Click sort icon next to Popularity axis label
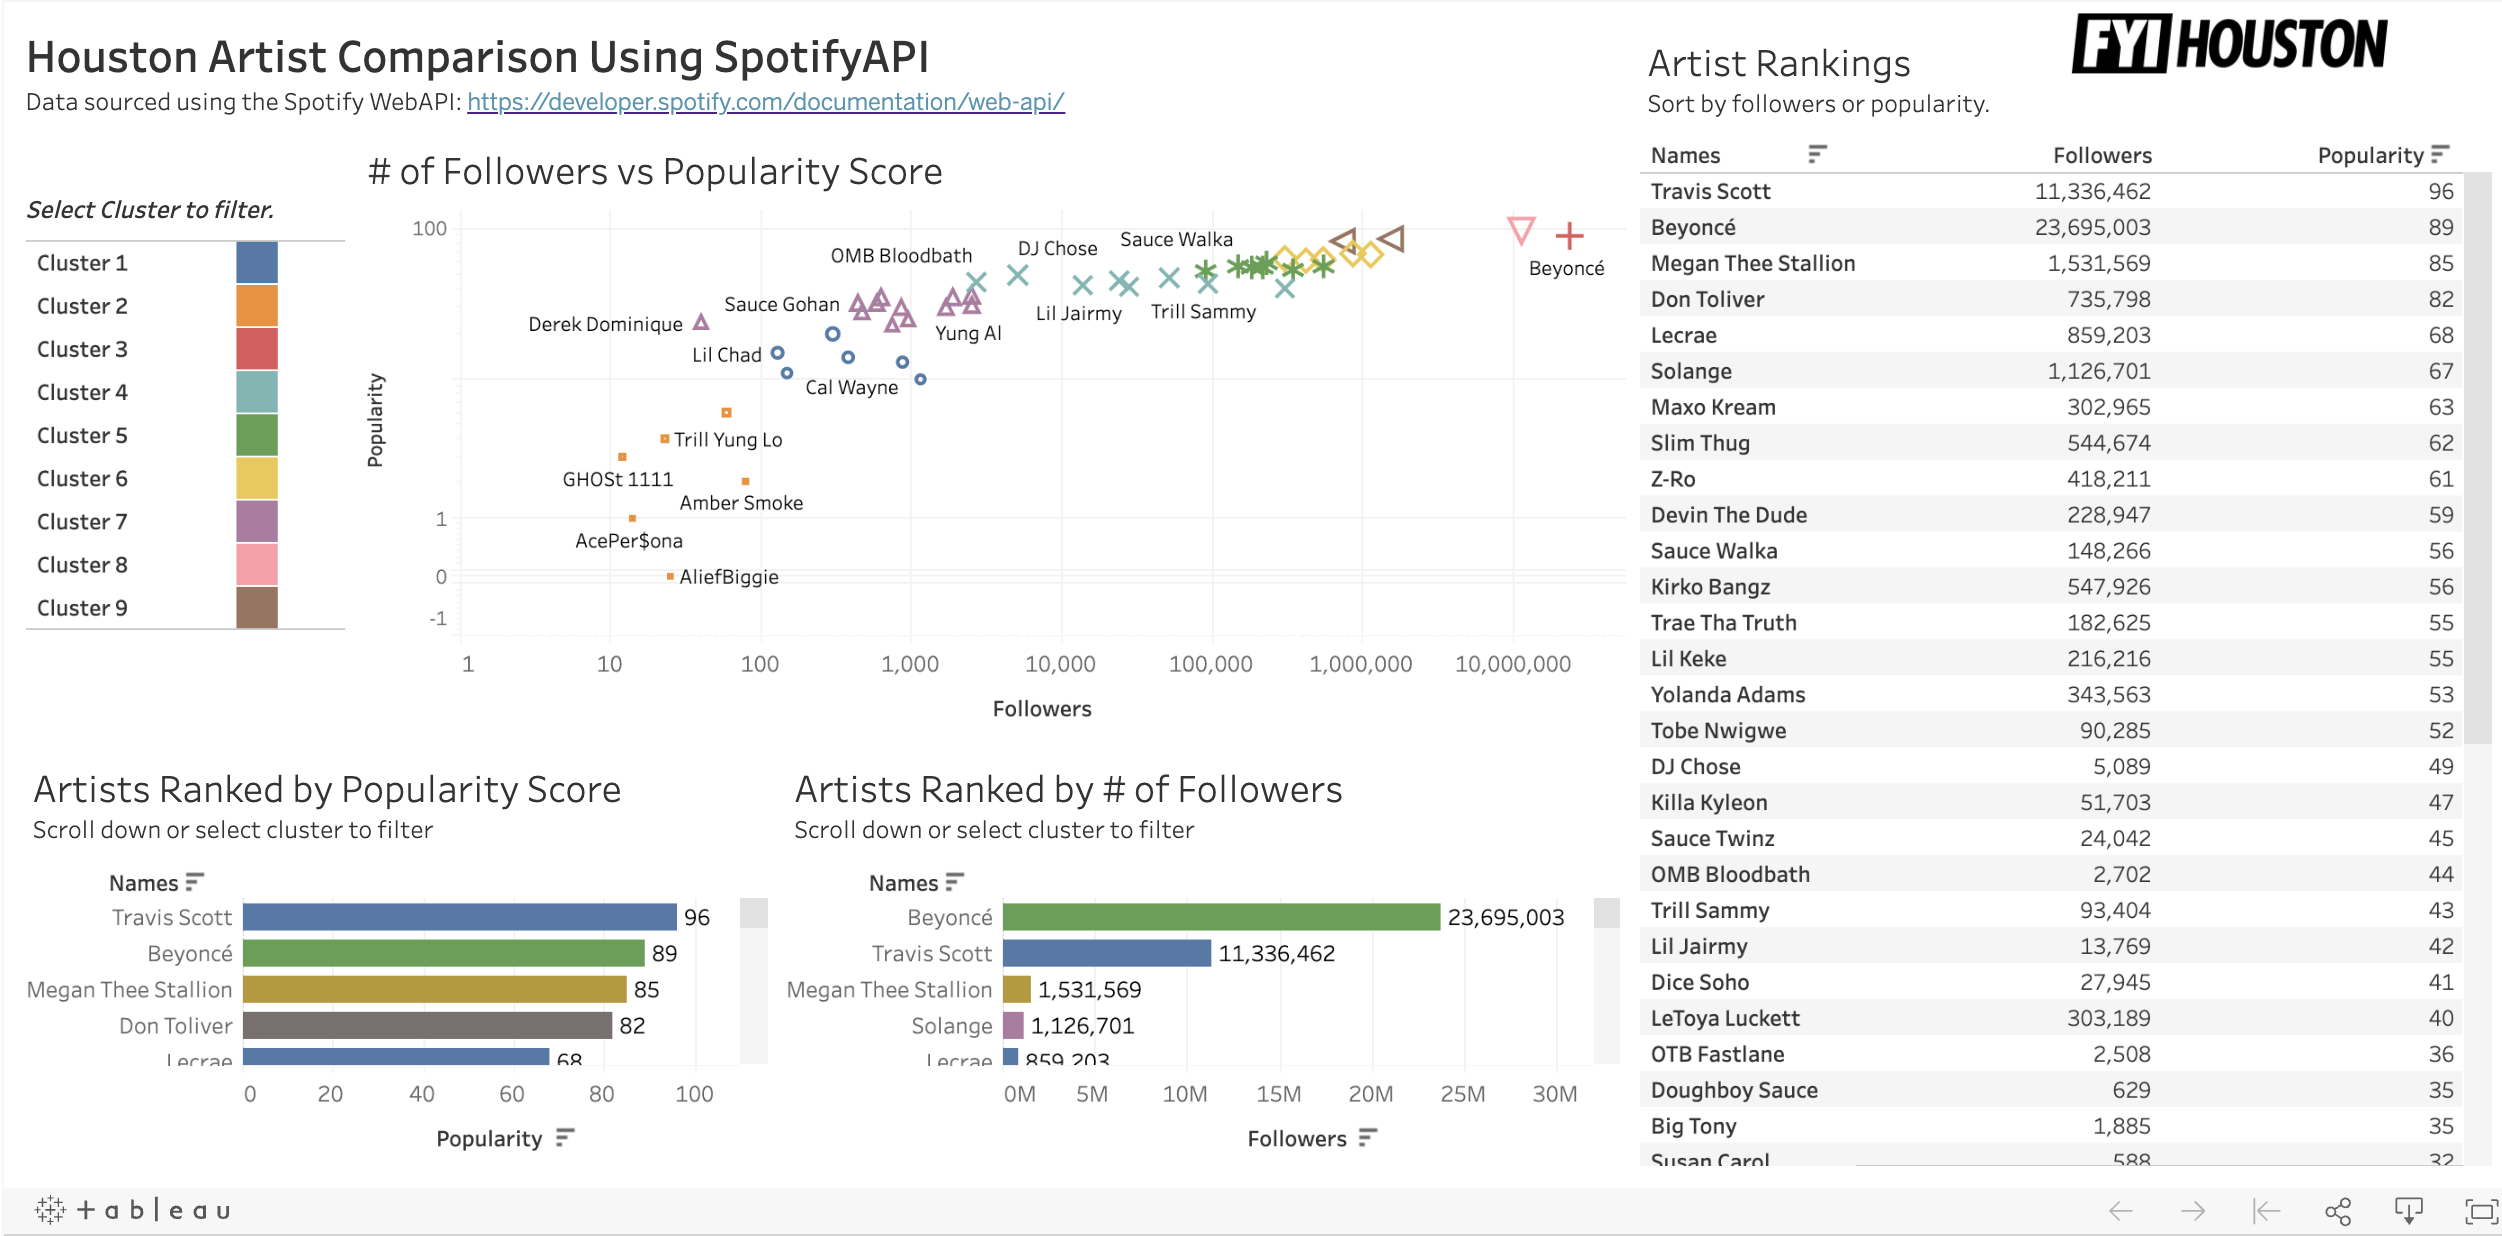The height and width of the screenshot is (1236, 2502). point(565,1137)
